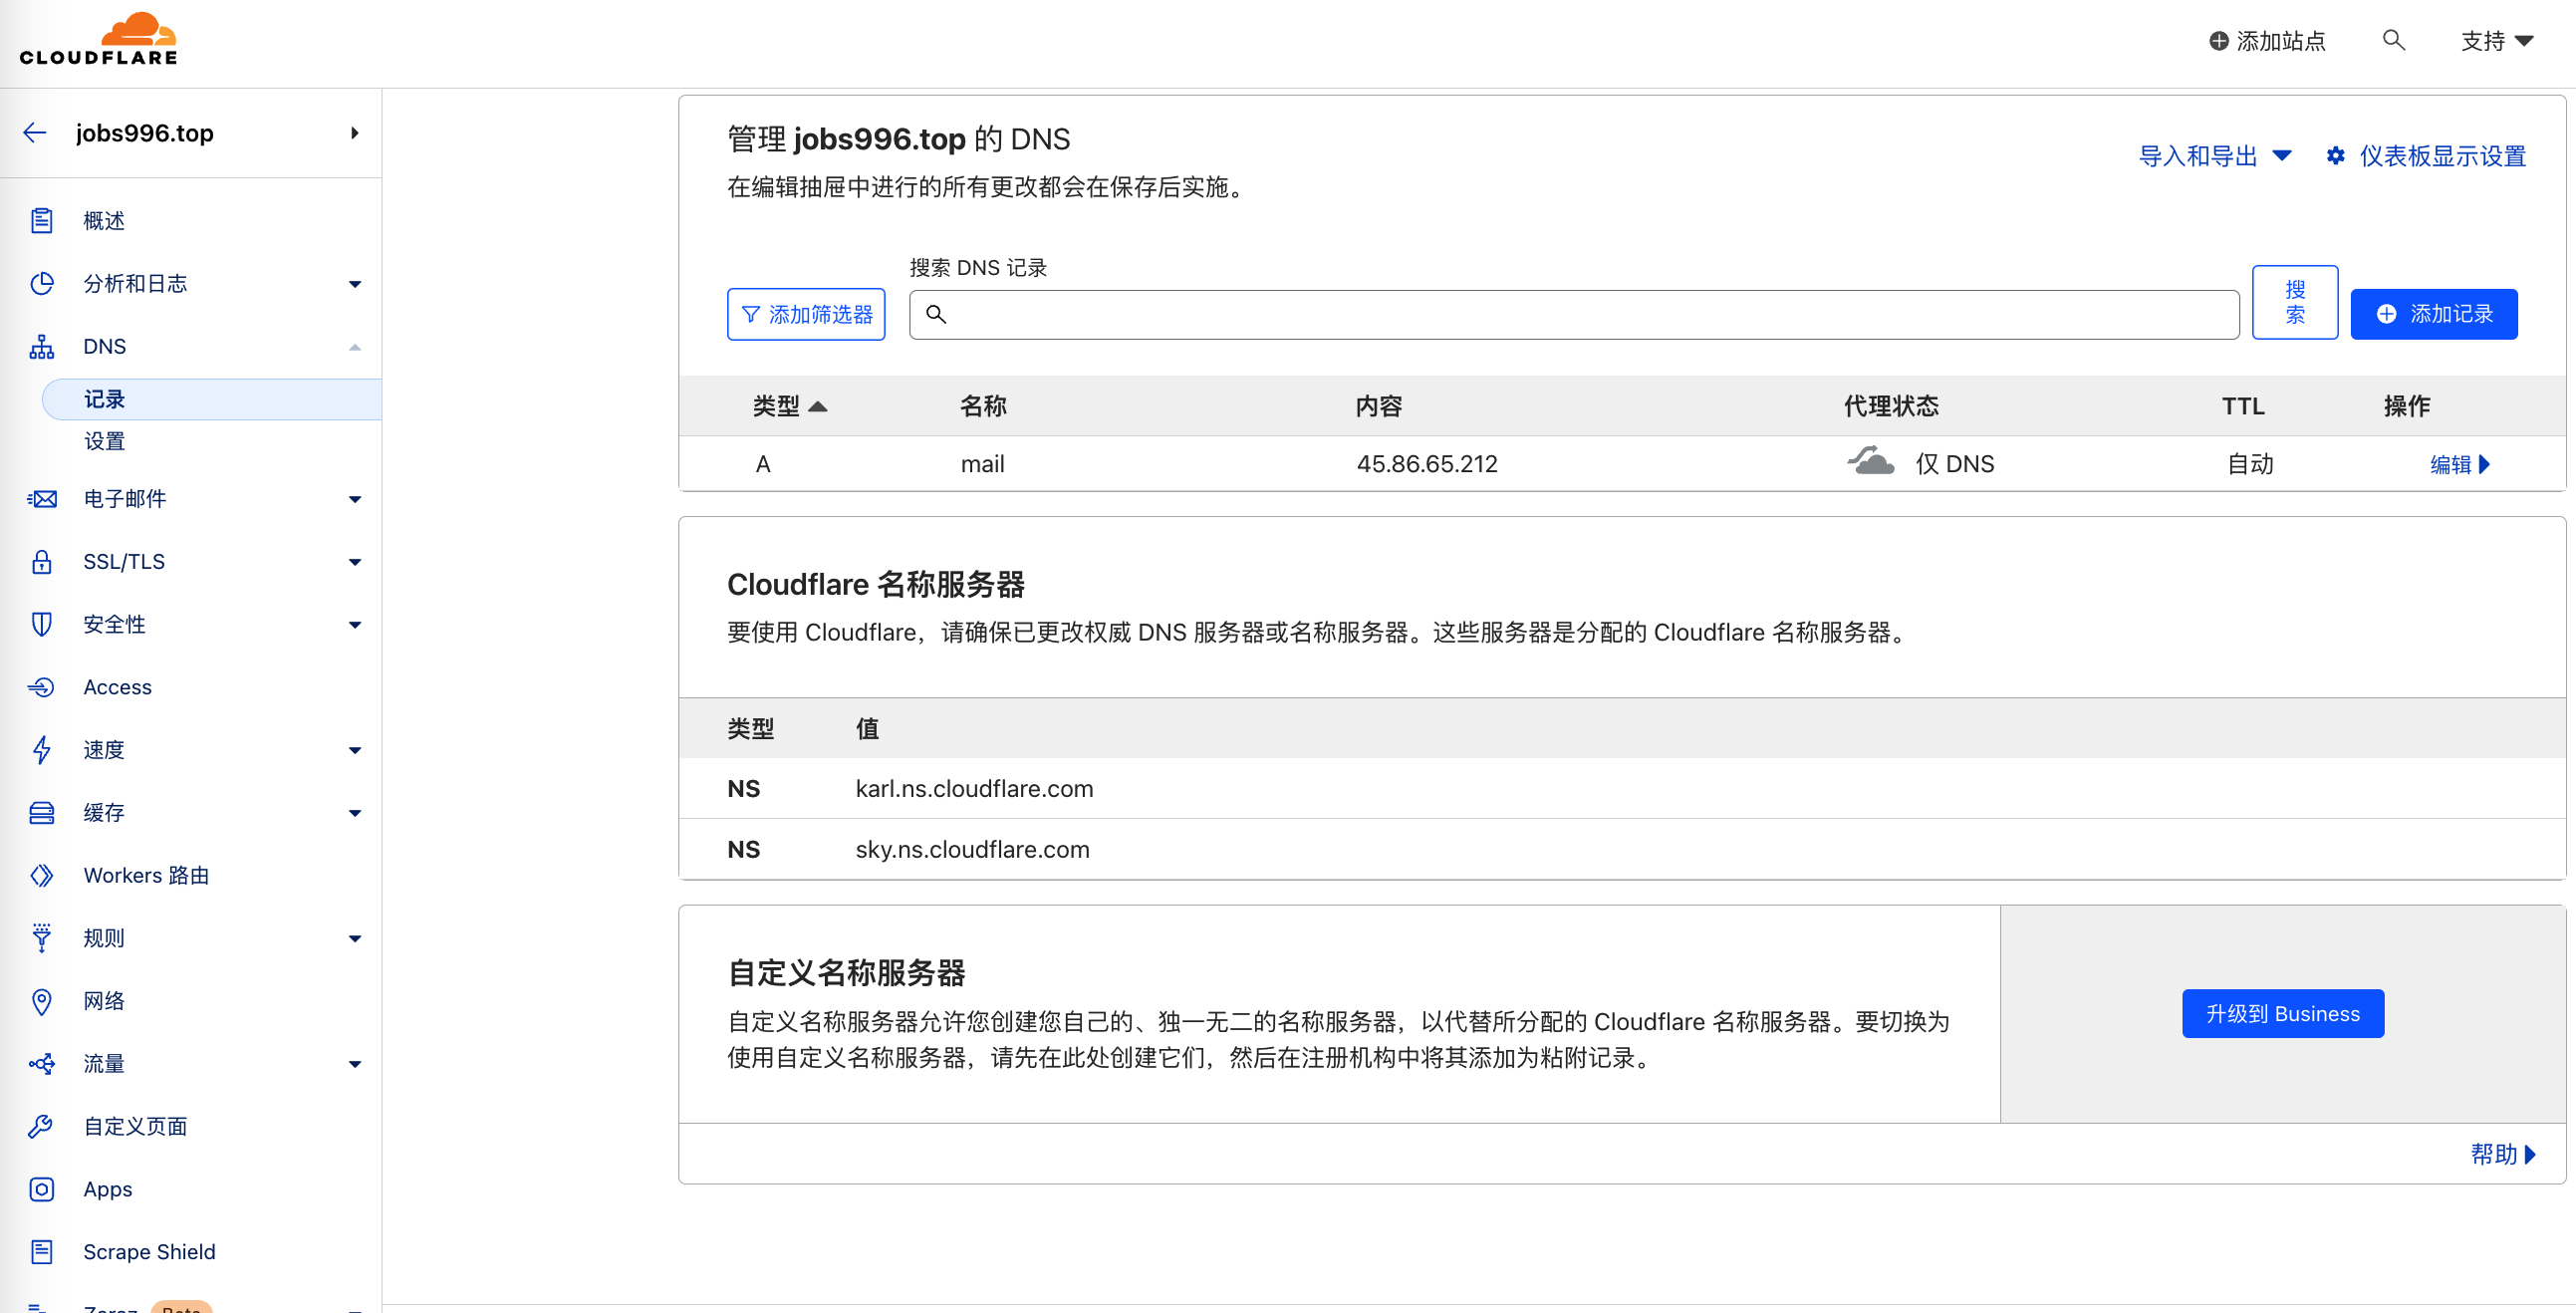
Task: Click the DNS network tree icon
Action: pos(41,347)
